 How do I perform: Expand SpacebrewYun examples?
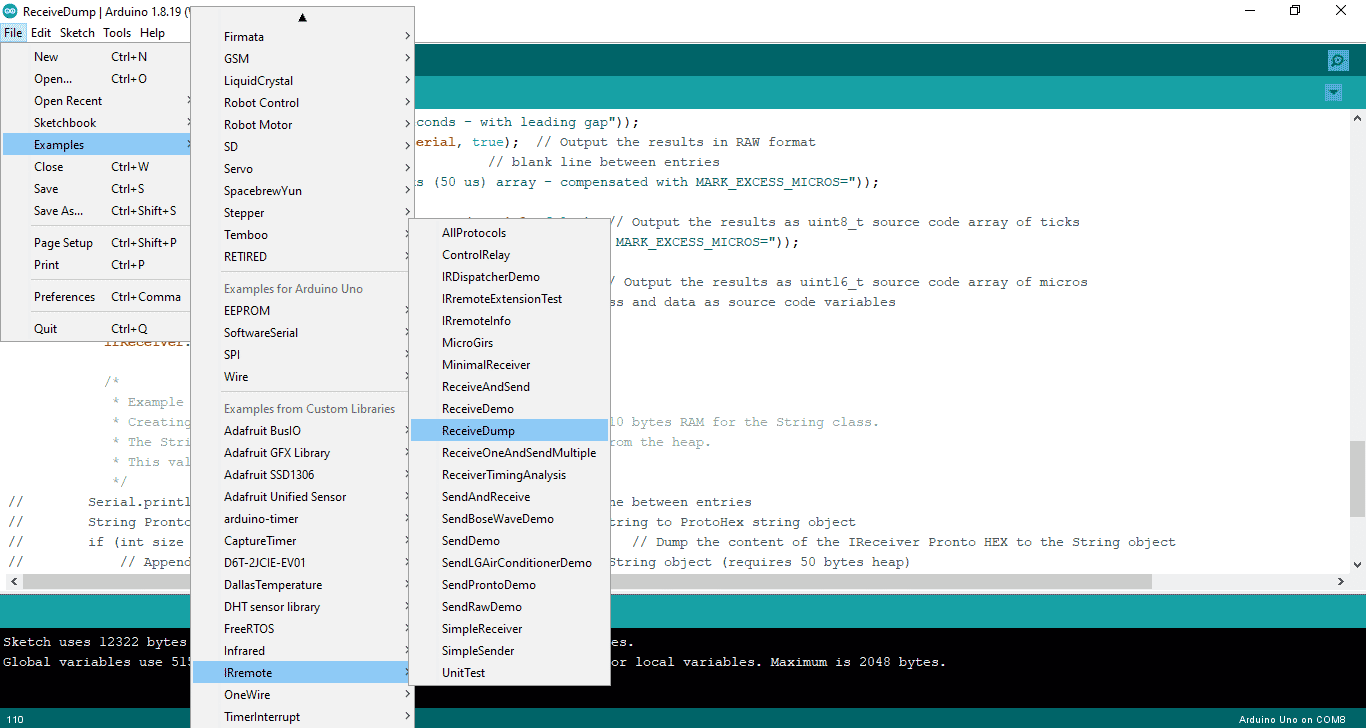303,191
